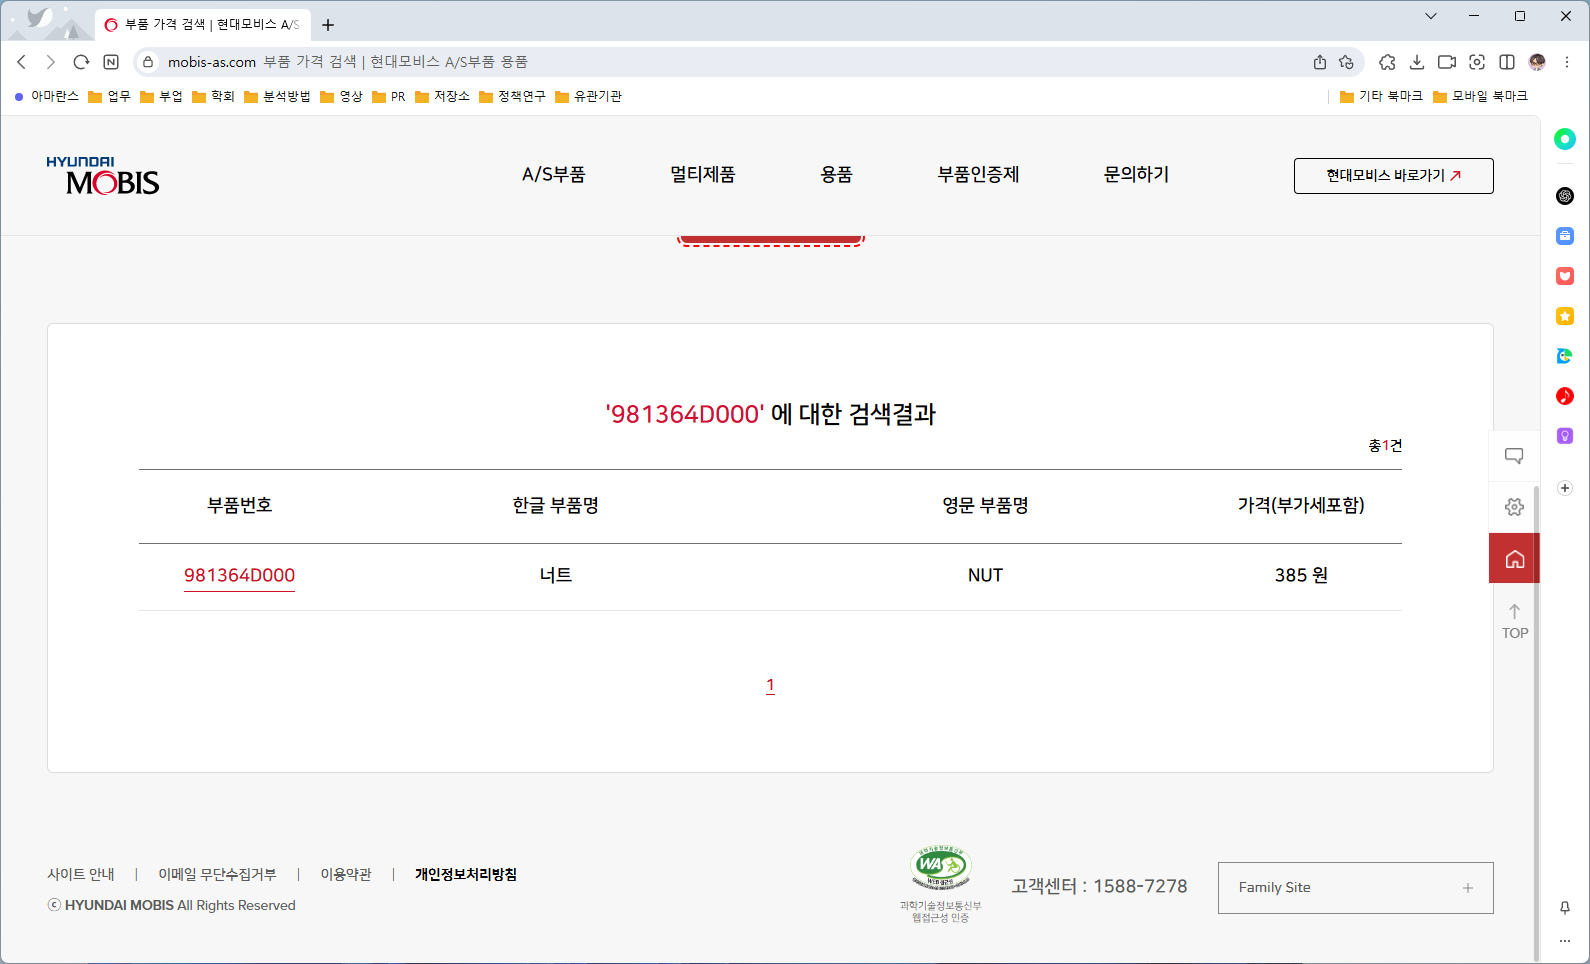Image resolution: width=1590 pixels, height=964 pixels.
Task: Open the PR bookmark folder
Action: [389, 96]
